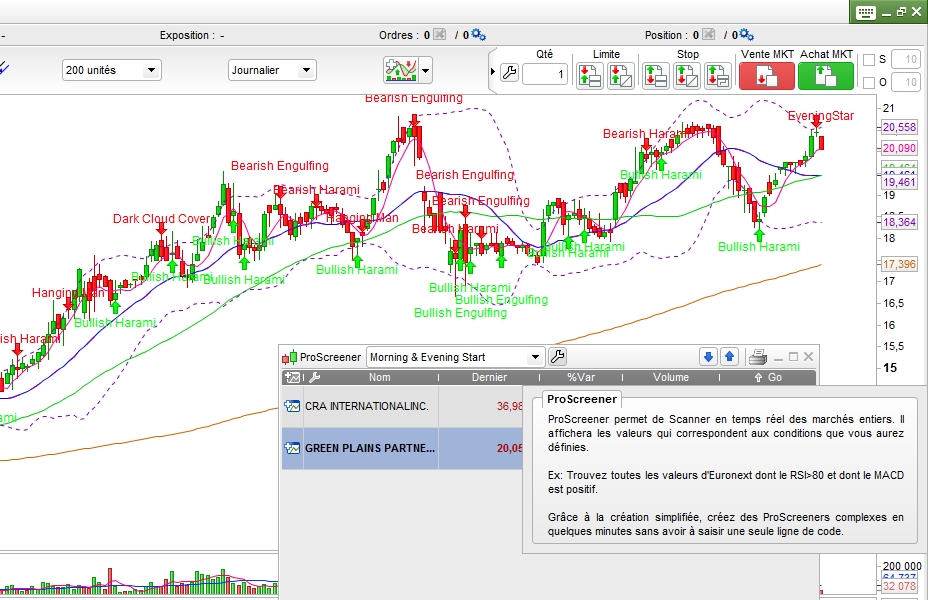The image size is (928, 600).
Task: Click the 36,98 Dernier value
Action: (510, 407)
